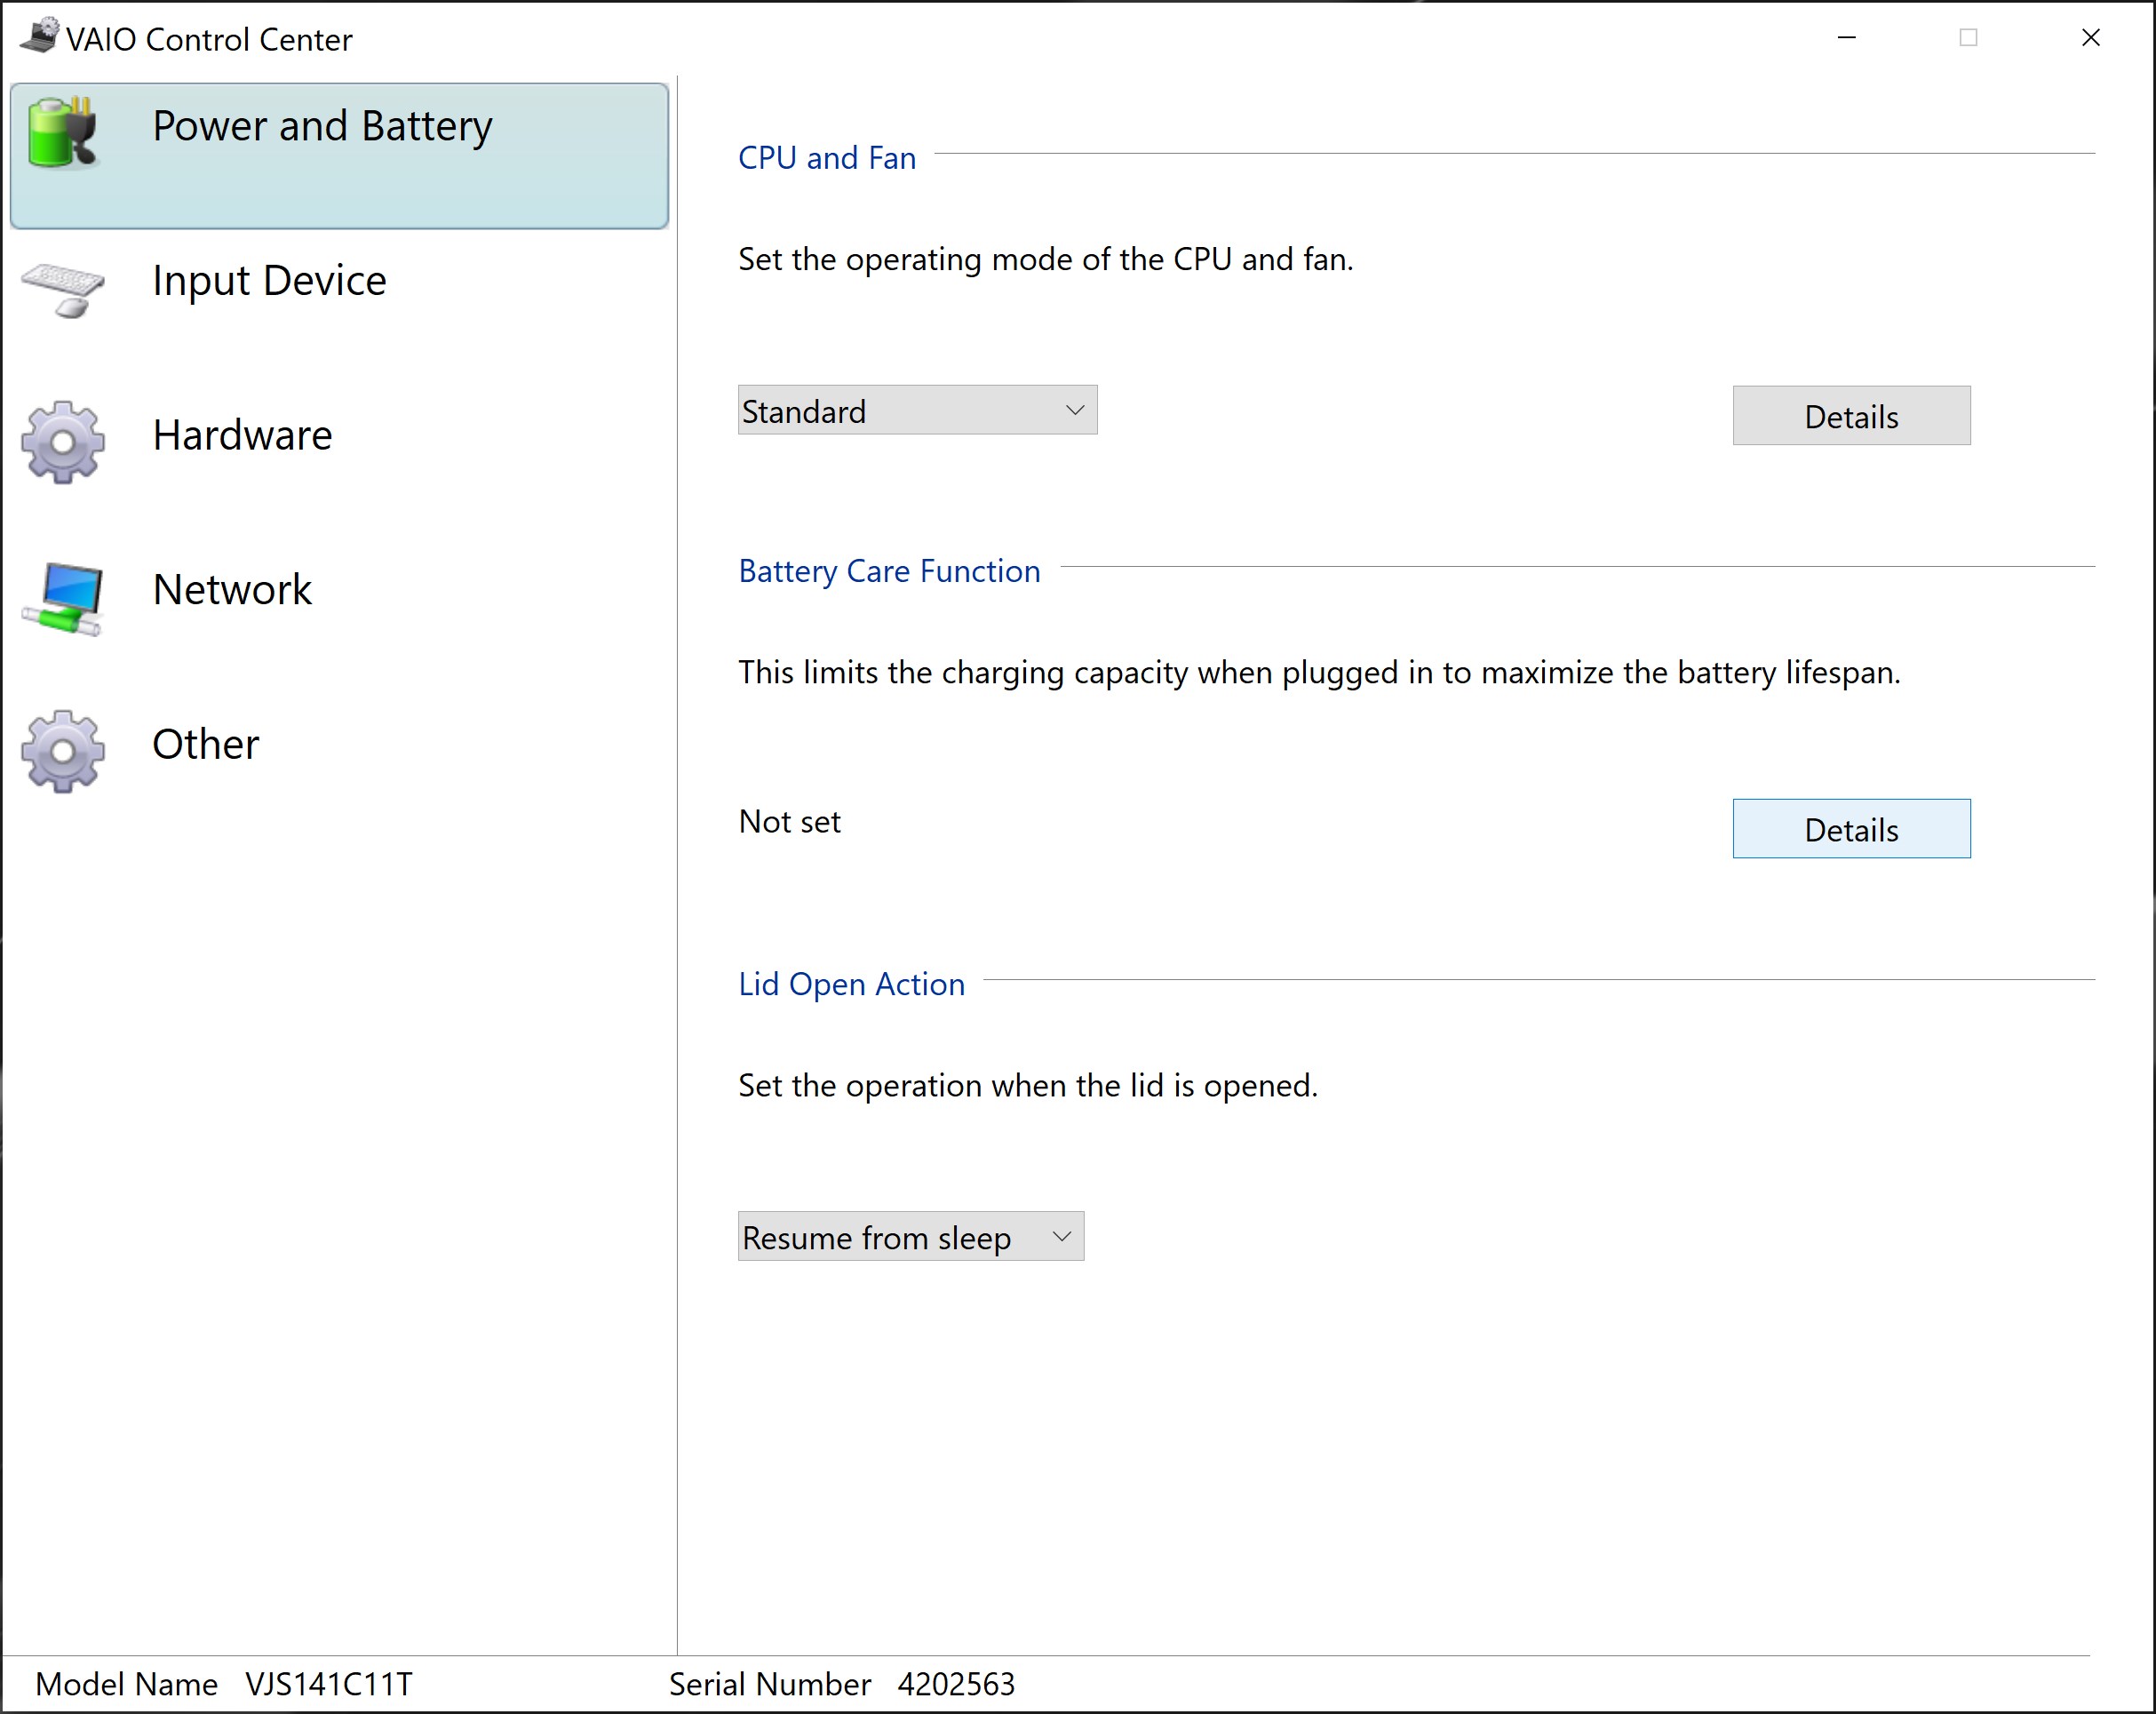The height and width of the screenshot is (1714, 2156).
Task: Switch to the Input Device section
Action: [269, 281]
